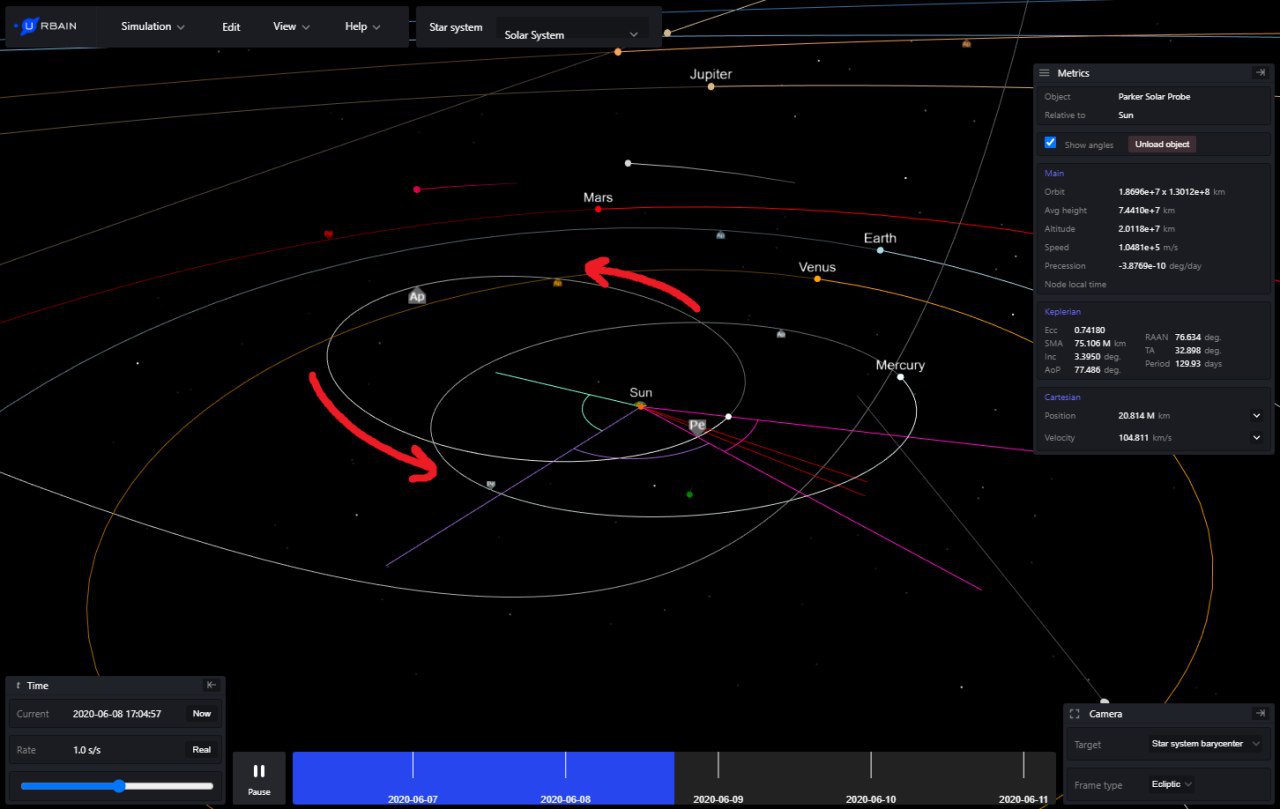Click the 2020-06-09 timeline marker

tap(718, 799)
